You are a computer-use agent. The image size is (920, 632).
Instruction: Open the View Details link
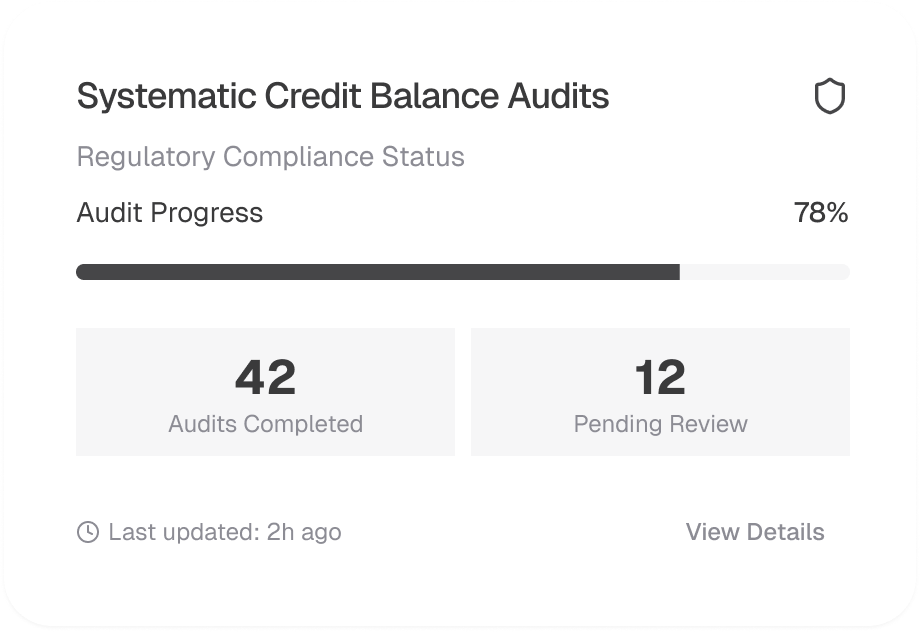755,532
